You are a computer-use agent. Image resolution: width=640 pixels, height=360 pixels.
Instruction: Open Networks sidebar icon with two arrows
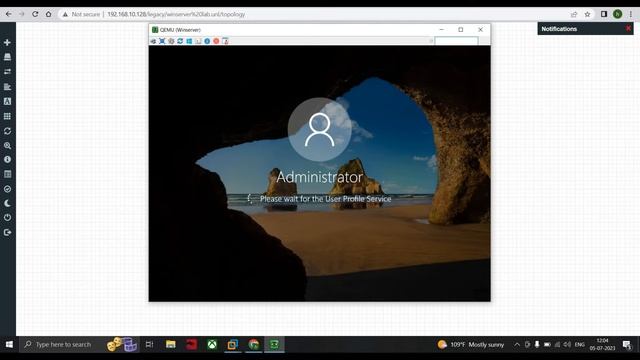click(7, 71)
